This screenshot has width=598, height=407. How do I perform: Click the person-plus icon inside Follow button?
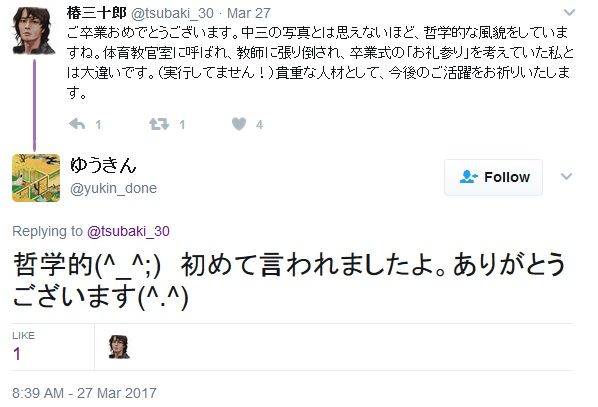[468, 177]
